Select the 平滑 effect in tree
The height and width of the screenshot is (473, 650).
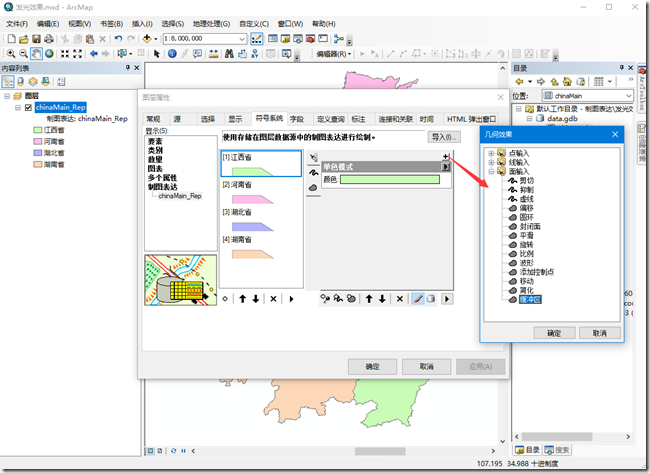(526, 235)
